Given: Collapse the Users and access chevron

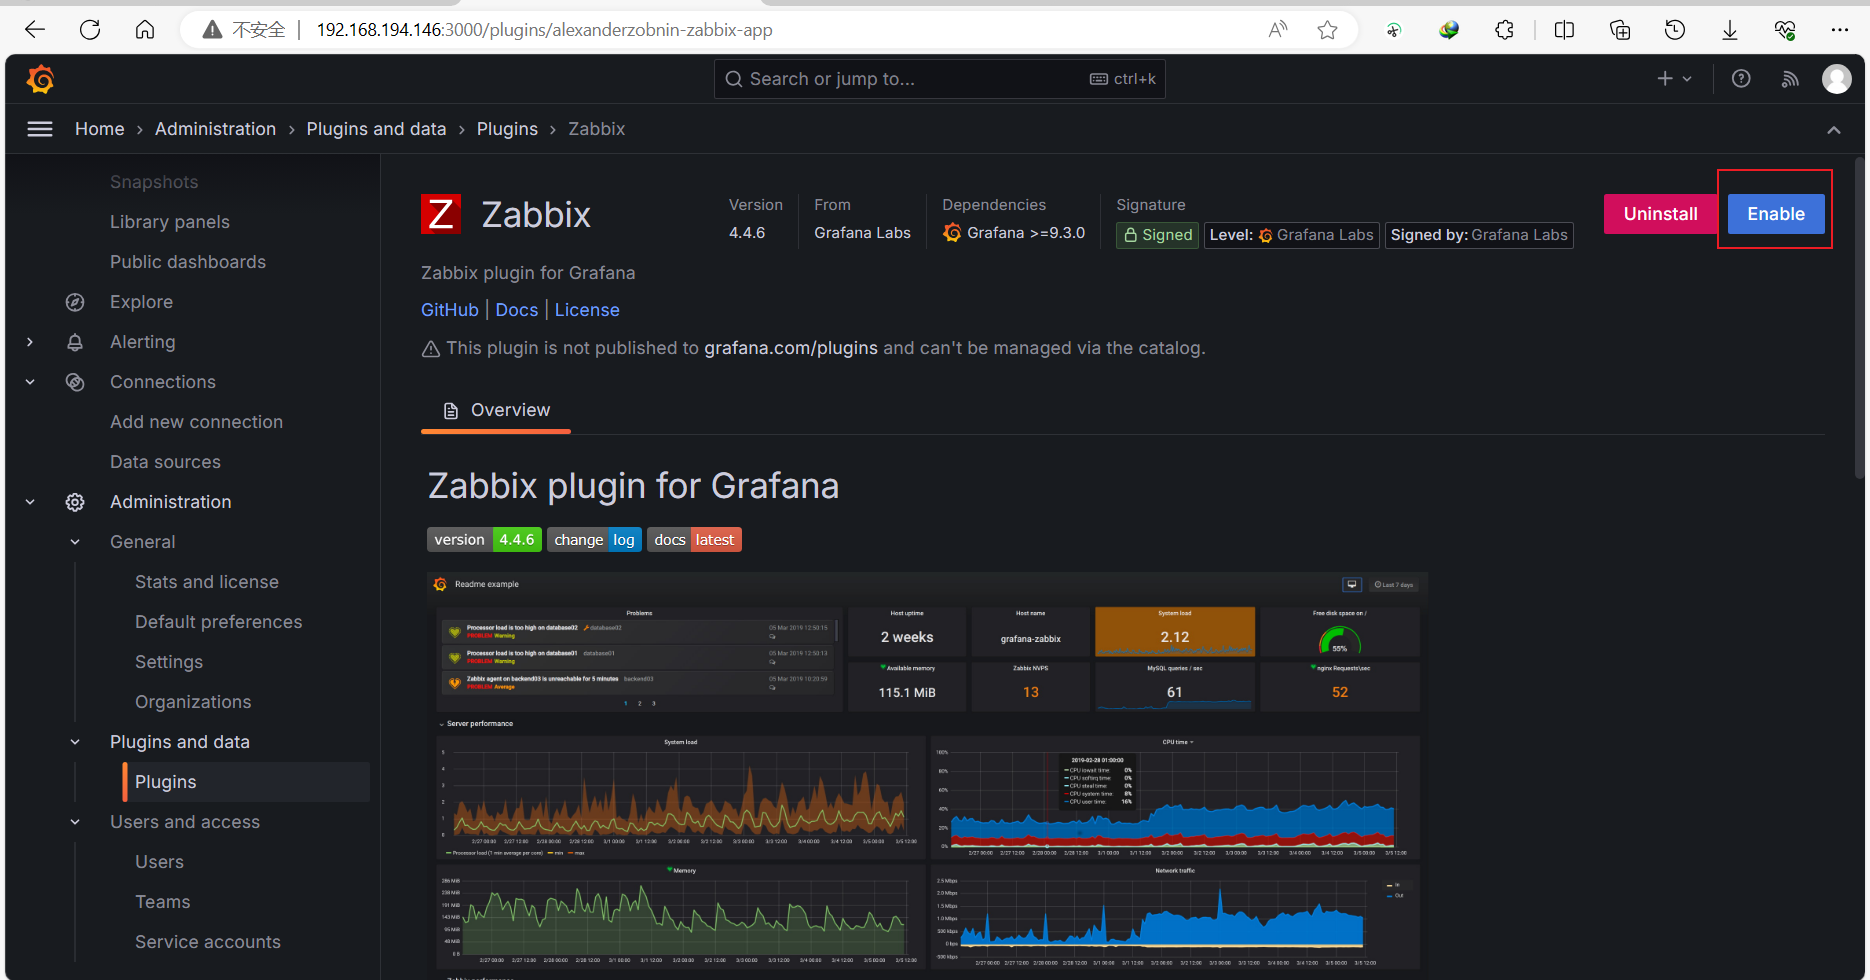Looking at the screenshot, I should coord(75,822).
